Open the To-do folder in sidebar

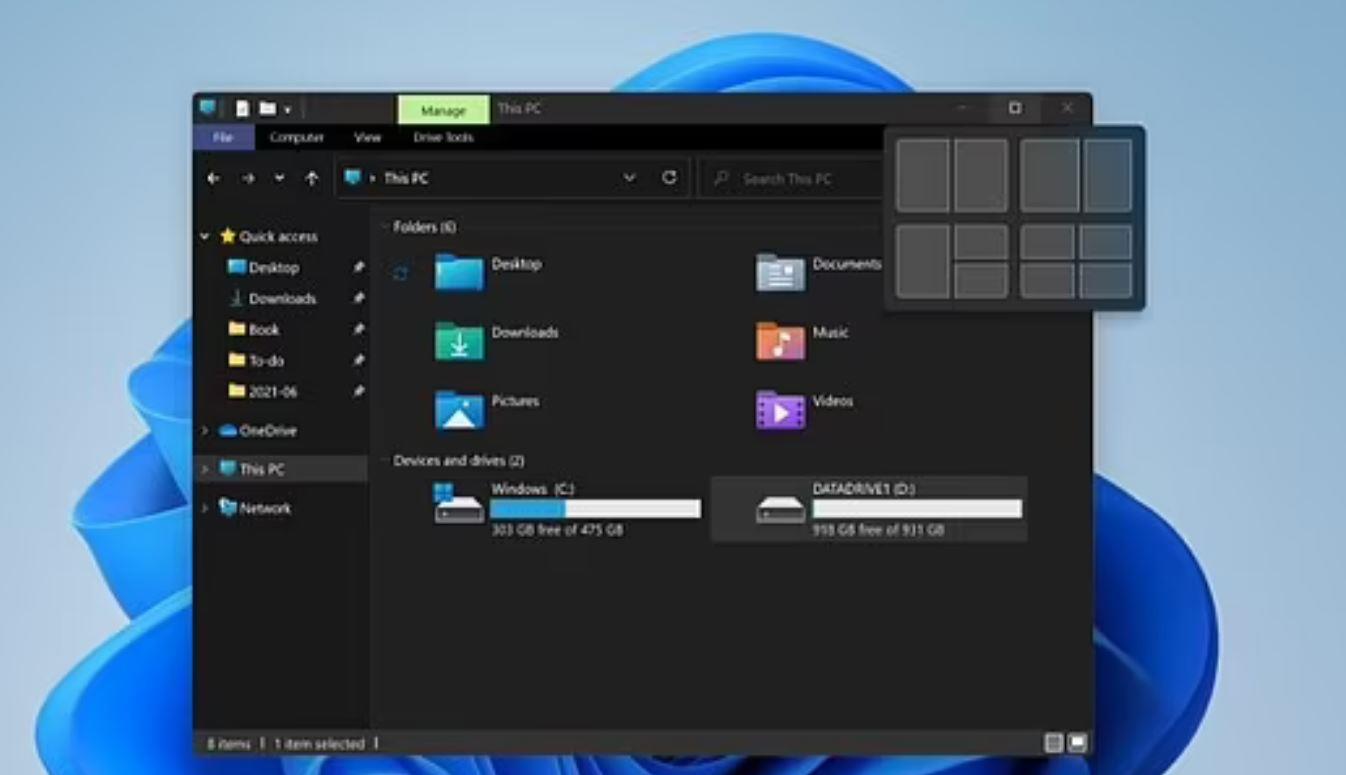(x=256, y=360)
